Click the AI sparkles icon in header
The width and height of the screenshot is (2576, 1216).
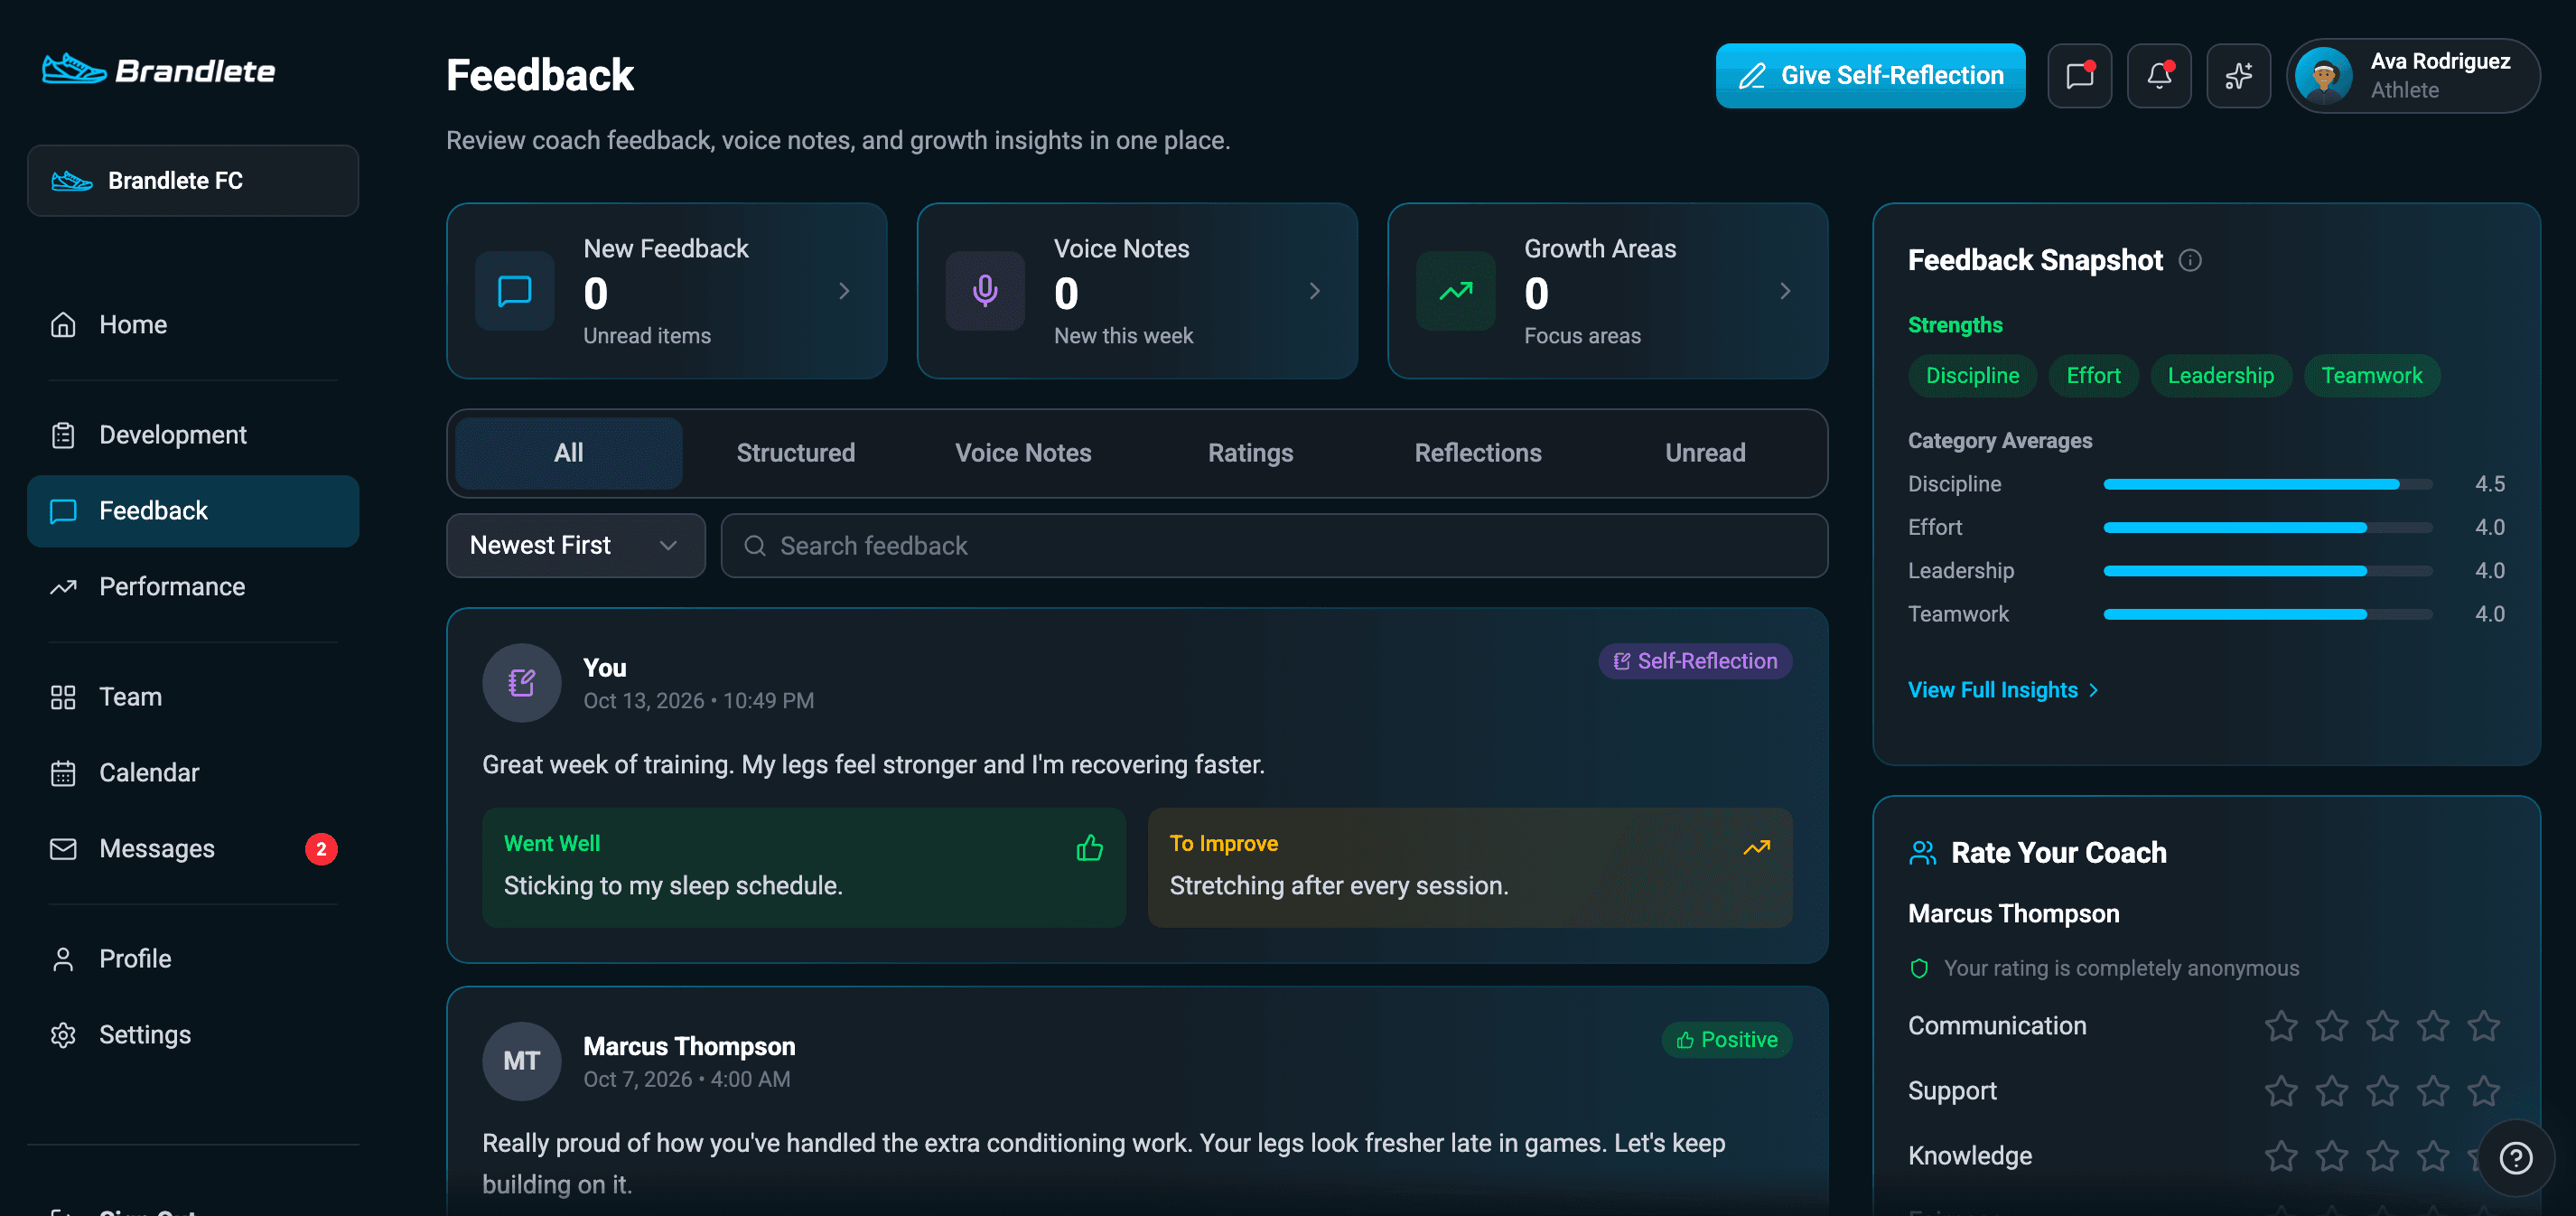coord(2238,75)
